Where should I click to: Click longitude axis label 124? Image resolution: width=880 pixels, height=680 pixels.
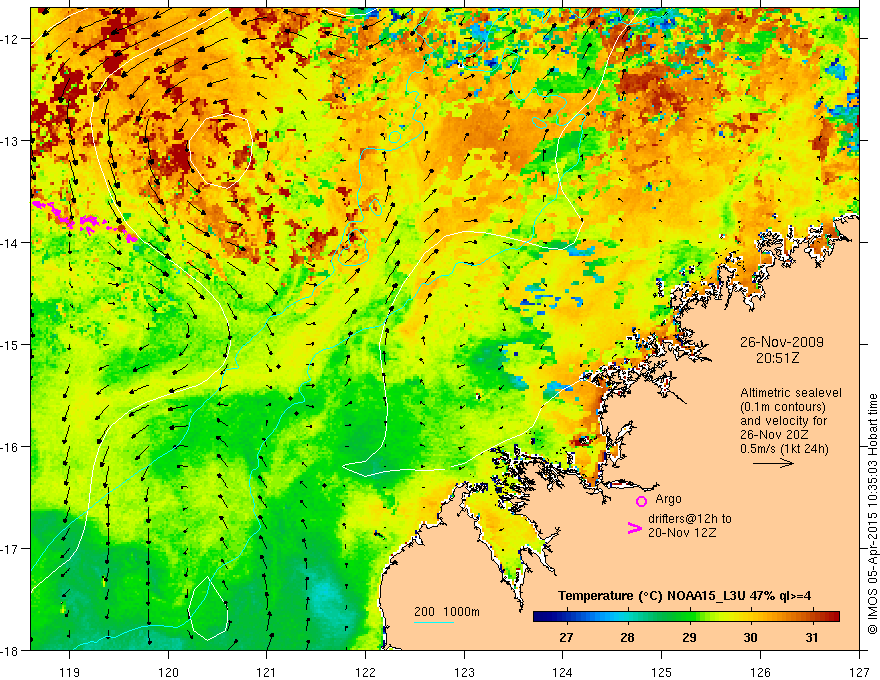563,672
